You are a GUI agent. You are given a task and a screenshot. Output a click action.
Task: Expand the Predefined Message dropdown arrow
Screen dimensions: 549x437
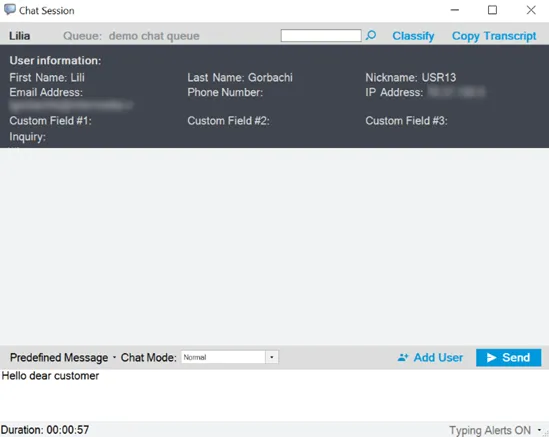point(114,358)
